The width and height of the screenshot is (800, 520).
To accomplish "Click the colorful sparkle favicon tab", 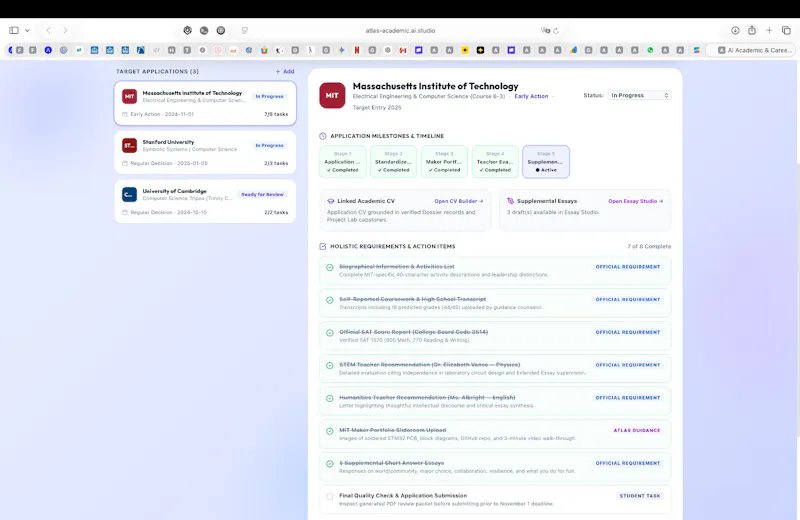I will tap(341, 50).
